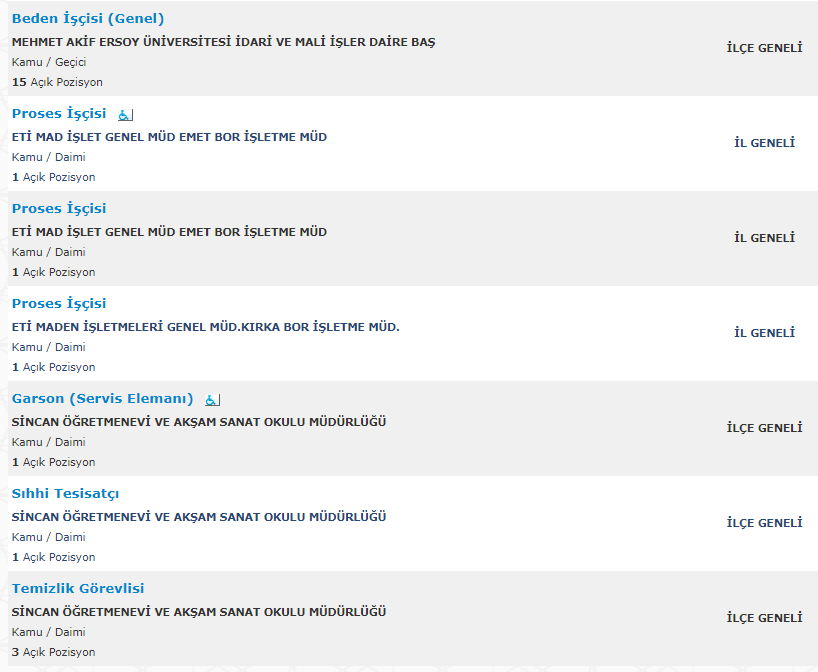Open the first Proses İşçisi listing with disability icon
Viewport: 818px width, 672px height.
pyautogui.click(x=59, y=114)
